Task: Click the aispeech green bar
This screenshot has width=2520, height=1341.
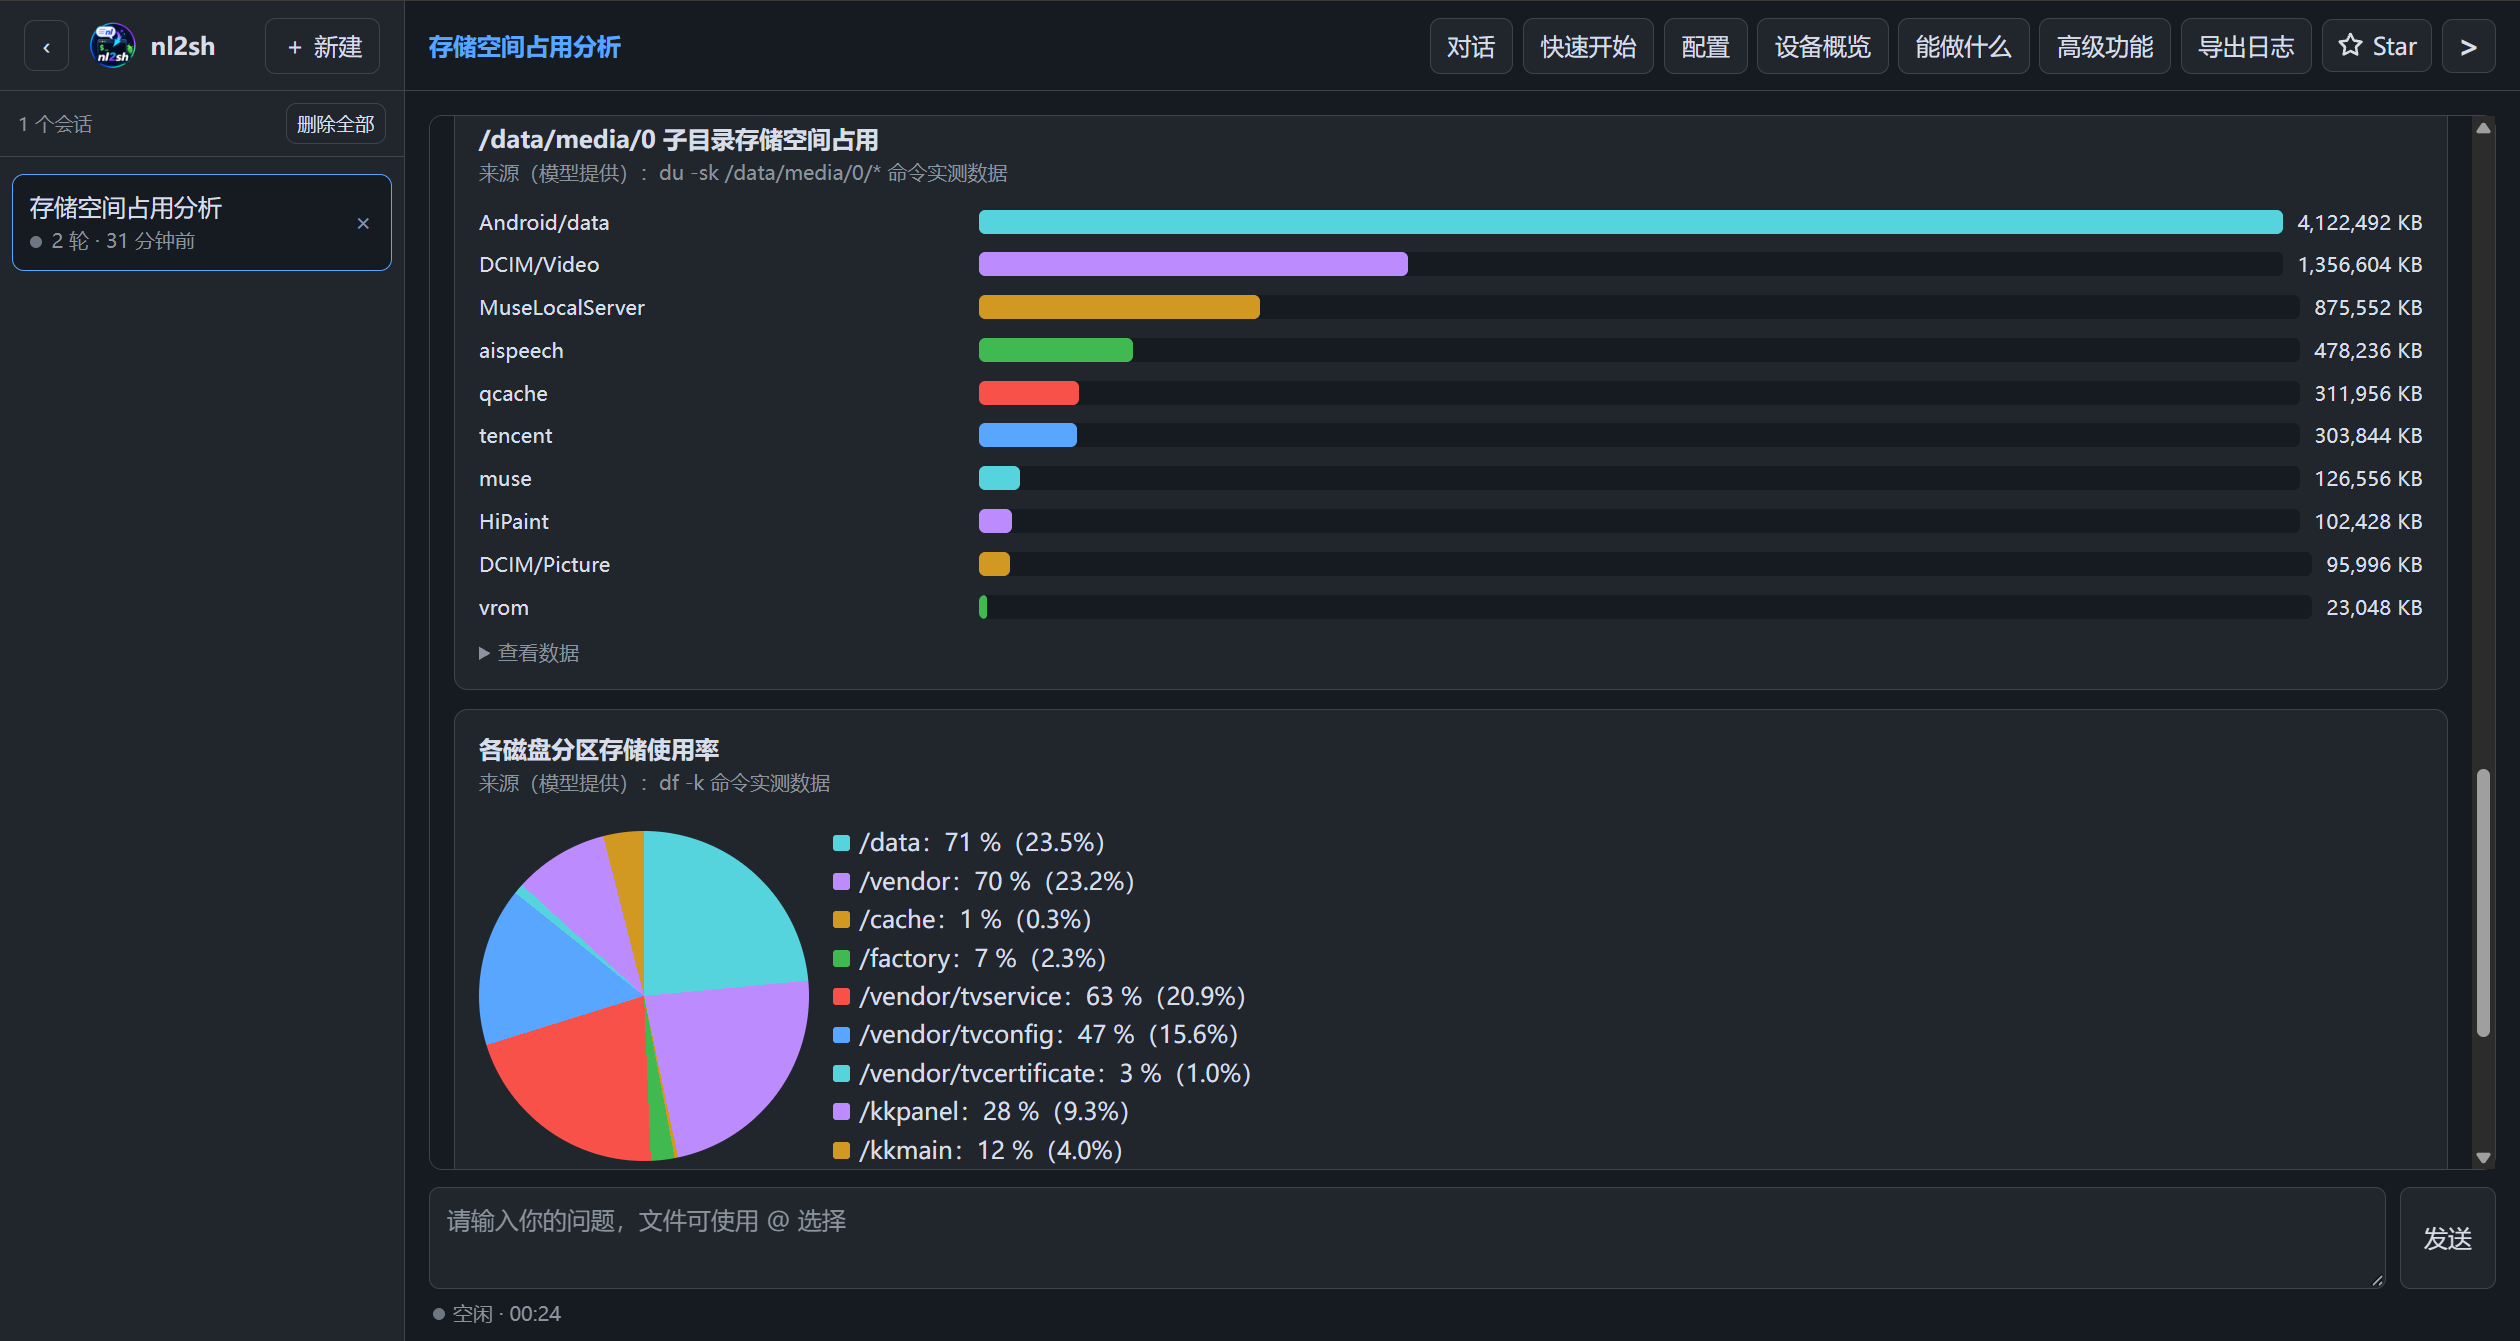Action: [x=1056, y=350]
